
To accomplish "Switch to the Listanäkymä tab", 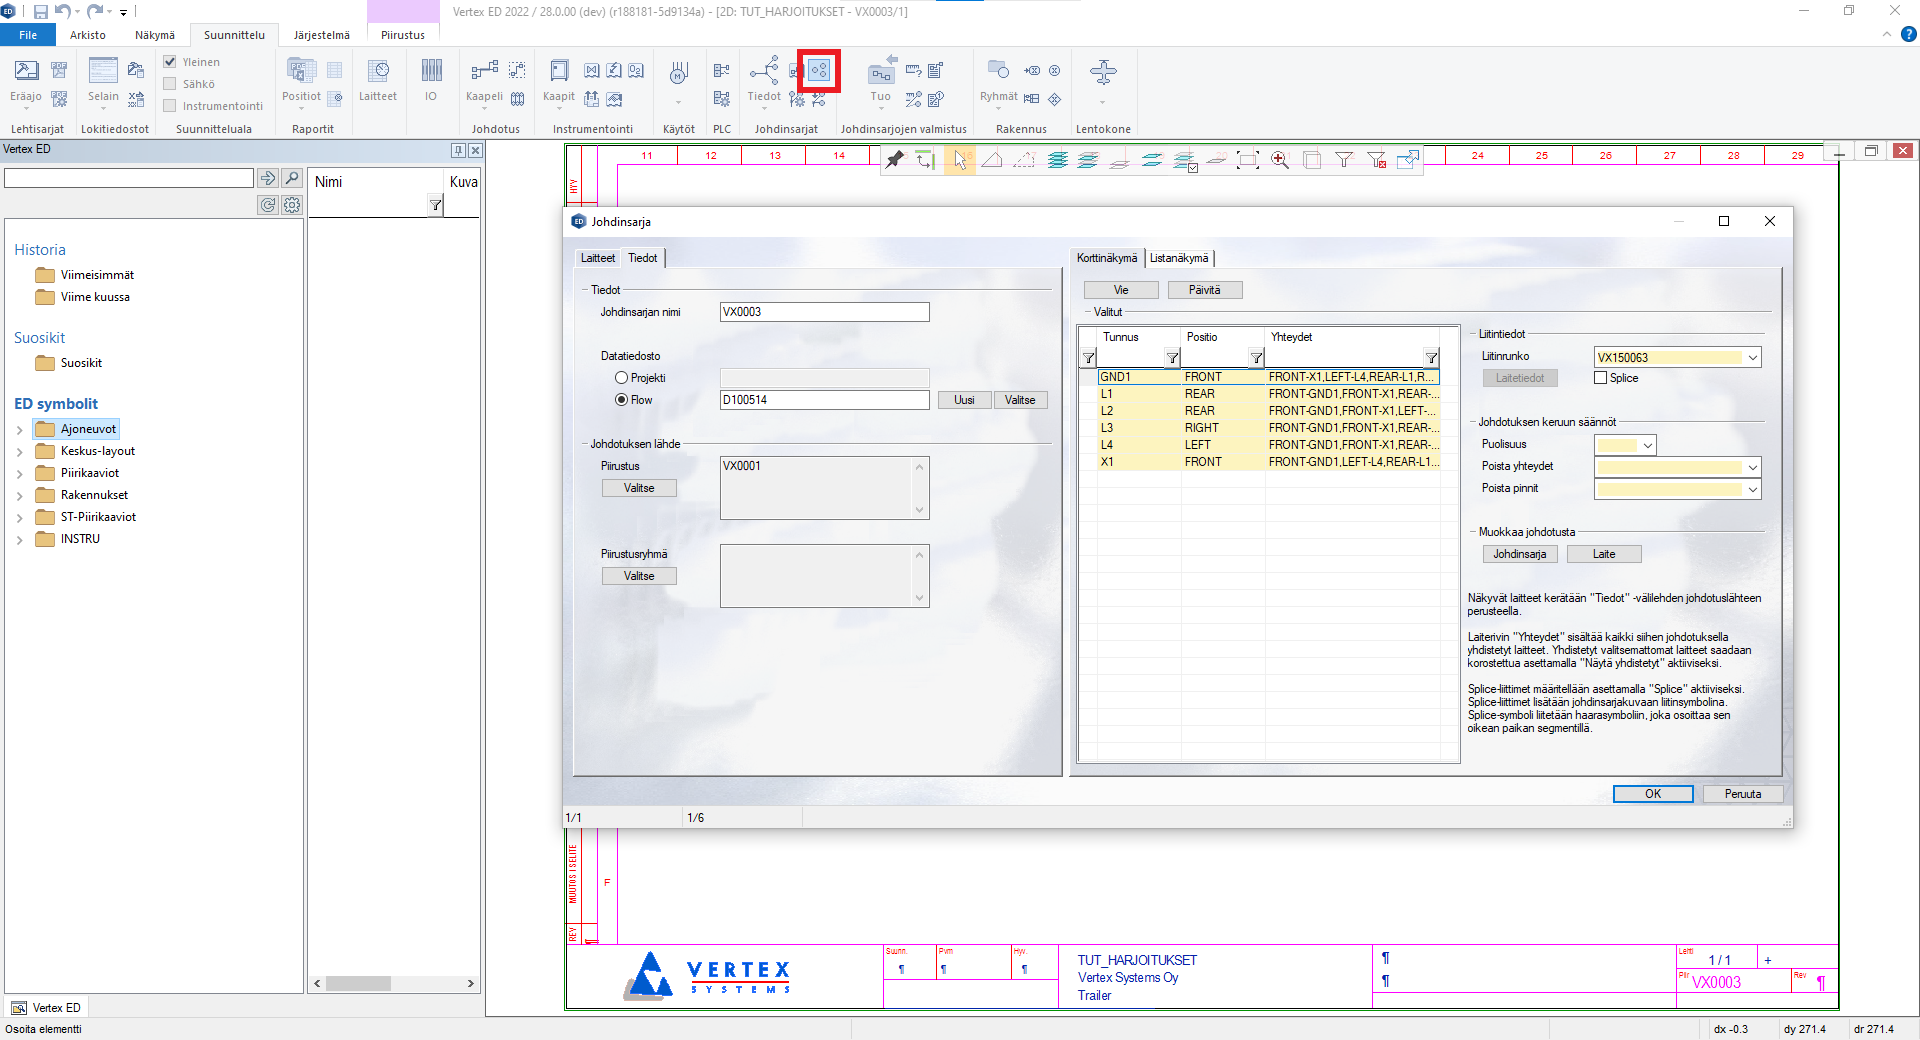I will click(x=1178, y=258).
